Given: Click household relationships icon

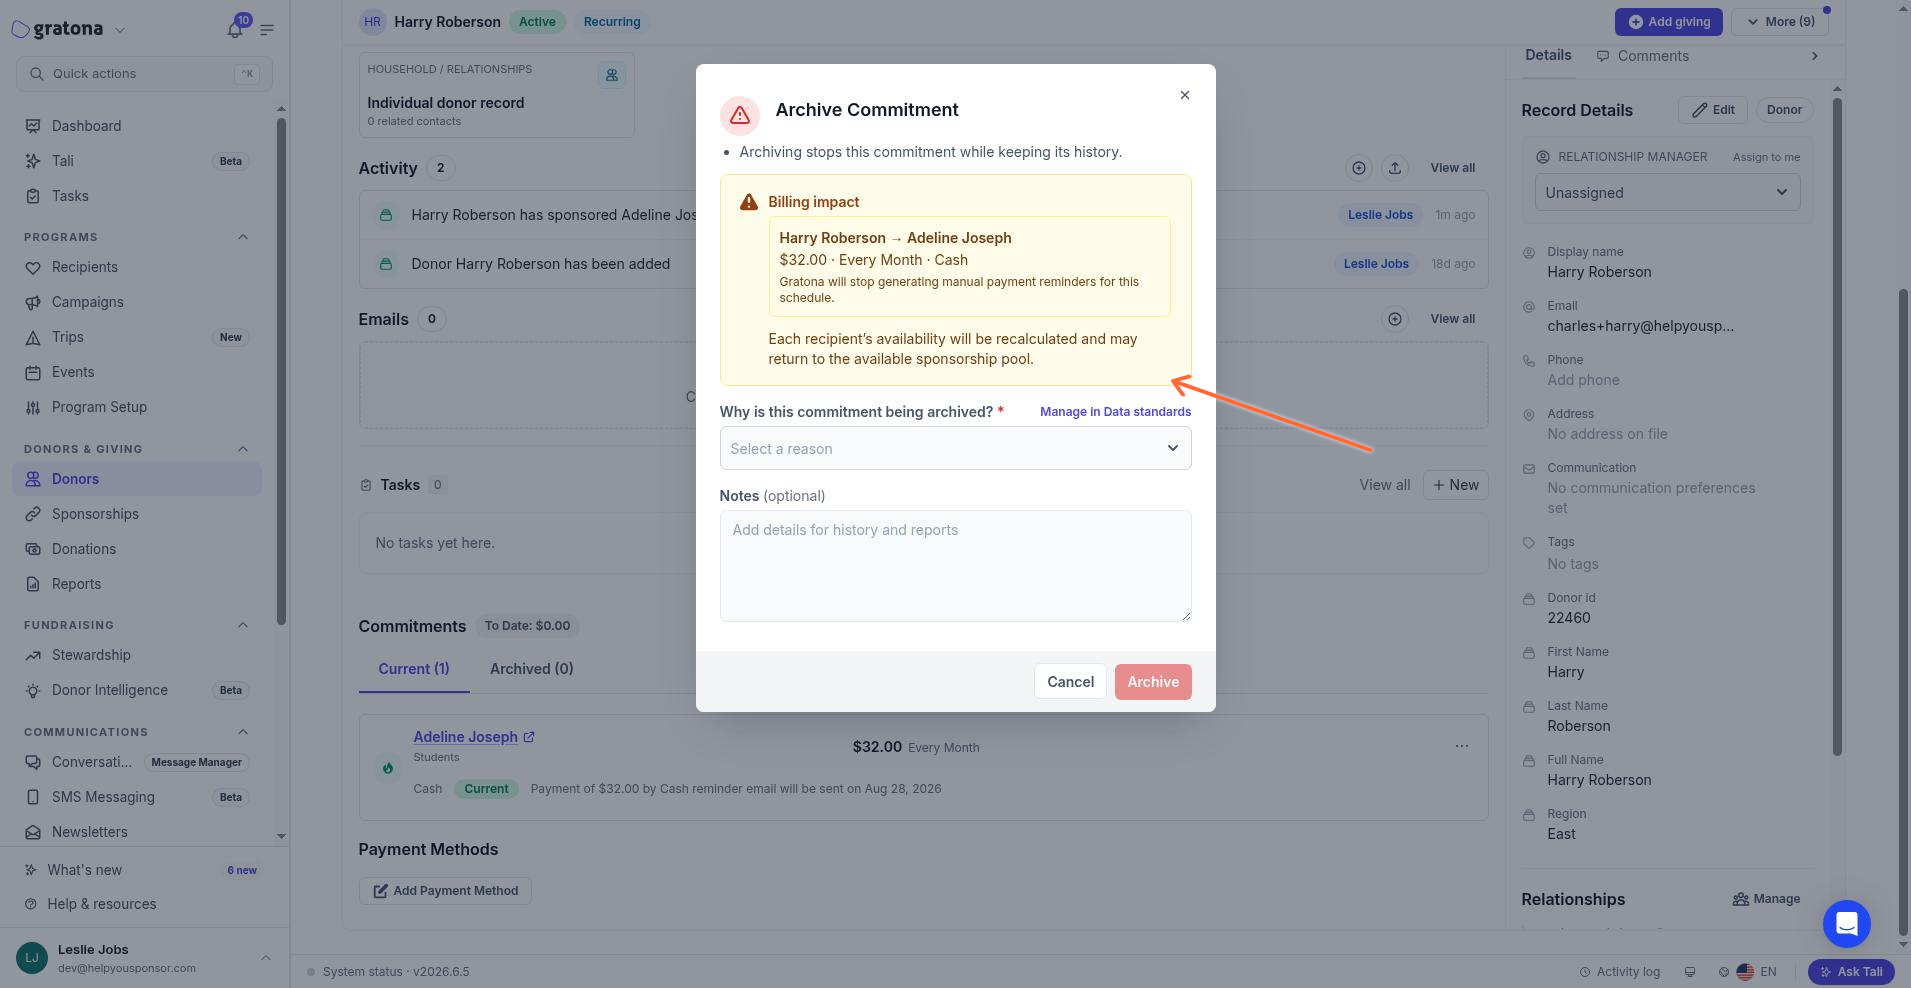Looking at the screenshot, I should [x=612, y=75].
